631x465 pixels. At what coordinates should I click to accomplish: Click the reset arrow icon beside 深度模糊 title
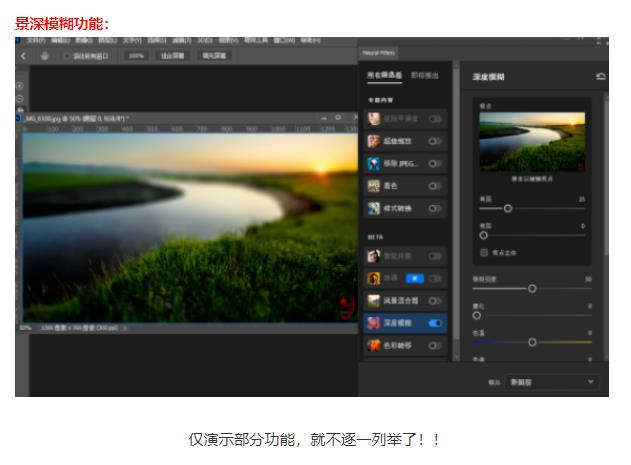coord(600,76)
